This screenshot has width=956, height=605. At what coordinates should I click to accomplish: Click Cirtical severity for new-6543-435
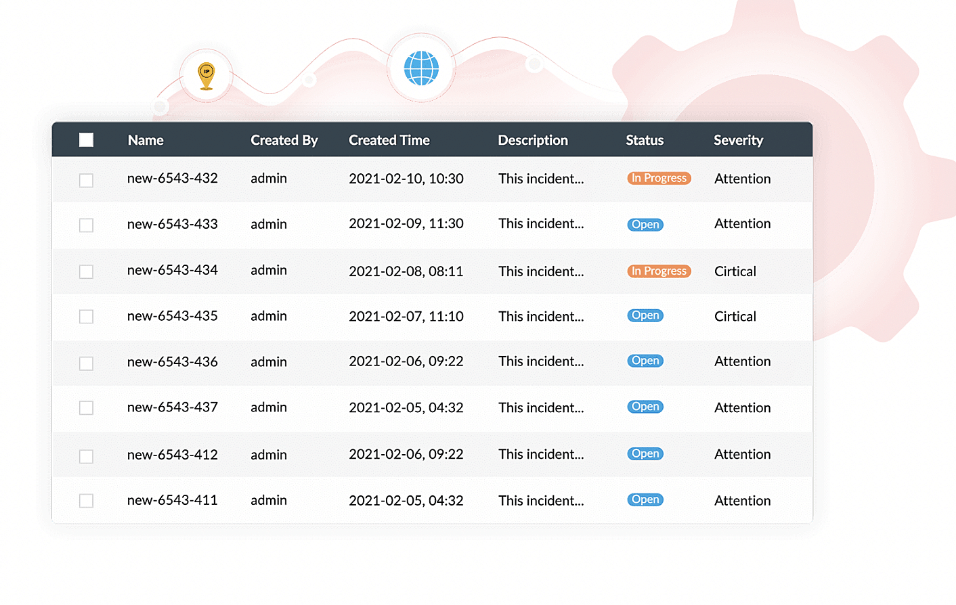click(x=735, y=317)
